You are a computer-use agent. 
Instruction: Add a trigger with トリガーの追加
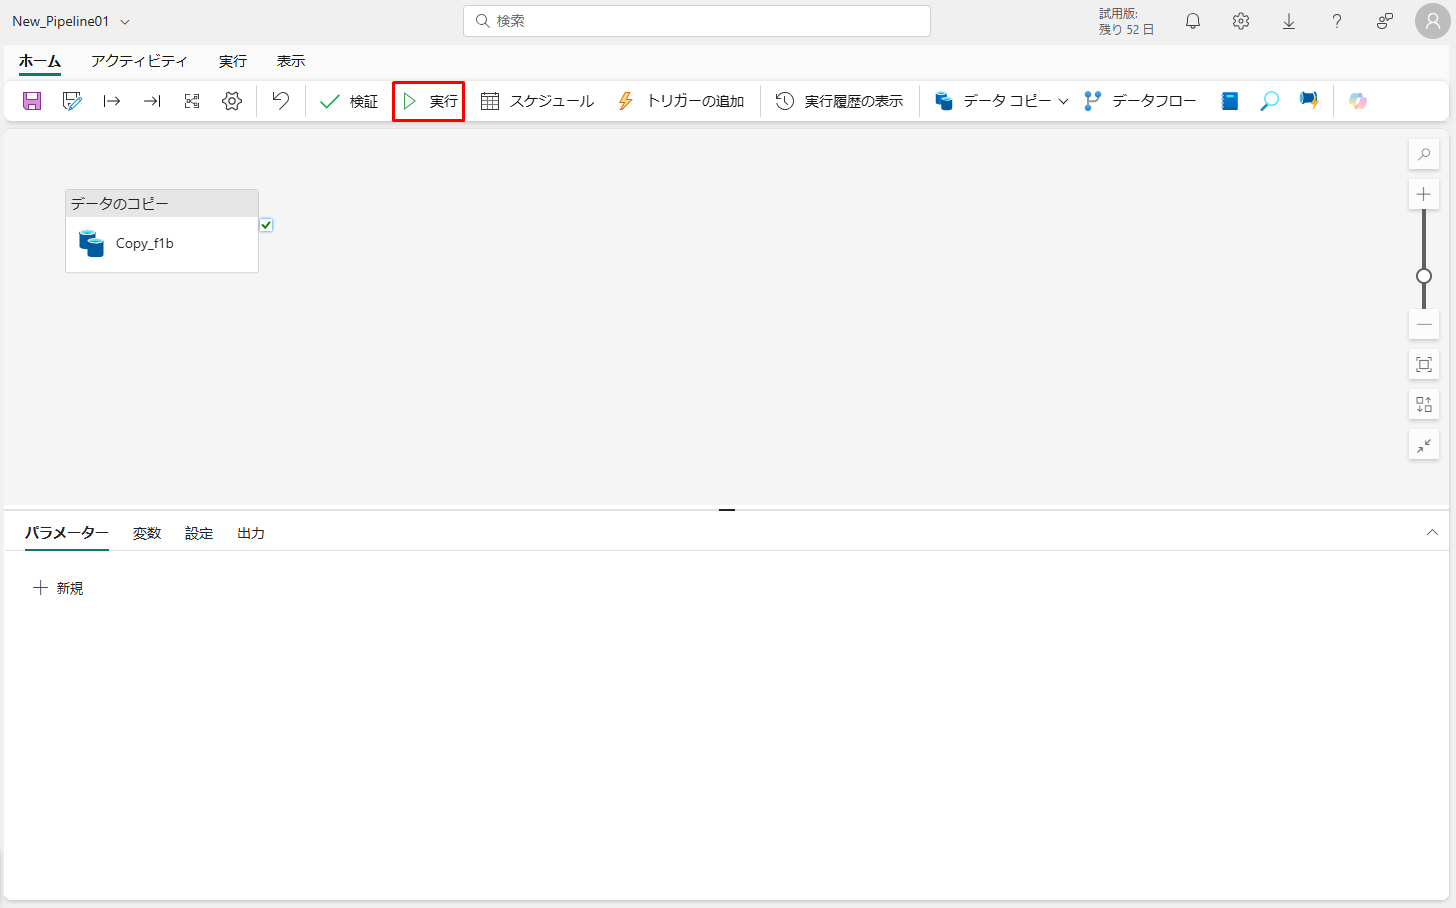(x=680, y=101)
